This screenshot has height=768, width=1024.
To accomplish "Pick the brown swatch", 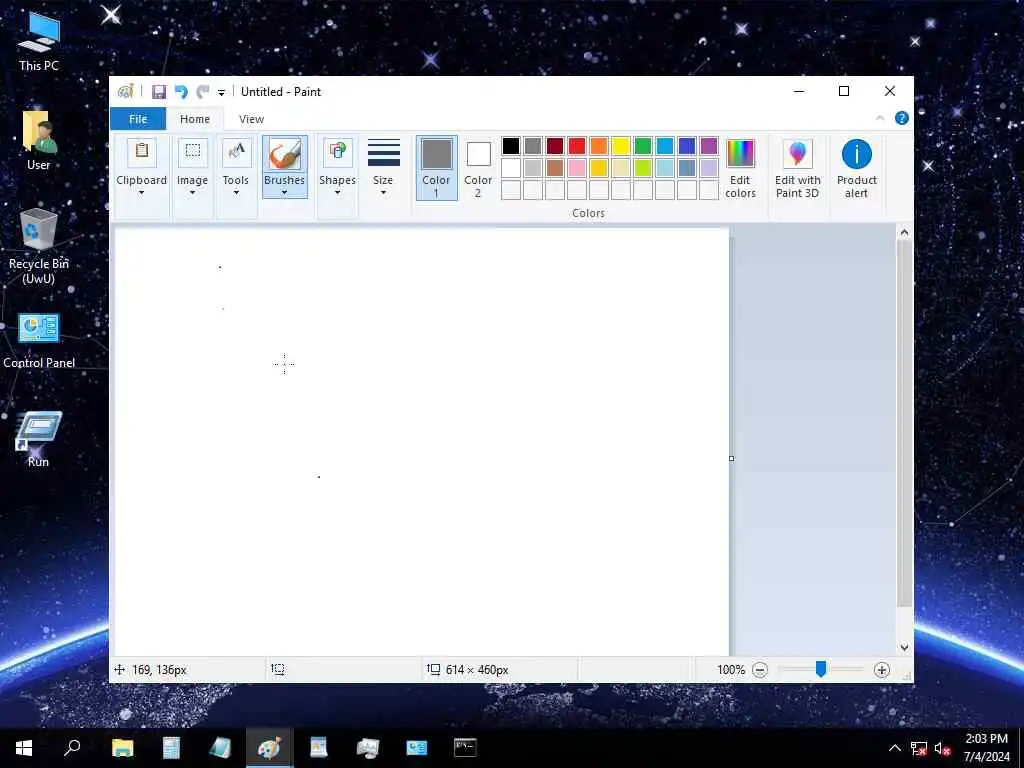I will pos(555,168).
